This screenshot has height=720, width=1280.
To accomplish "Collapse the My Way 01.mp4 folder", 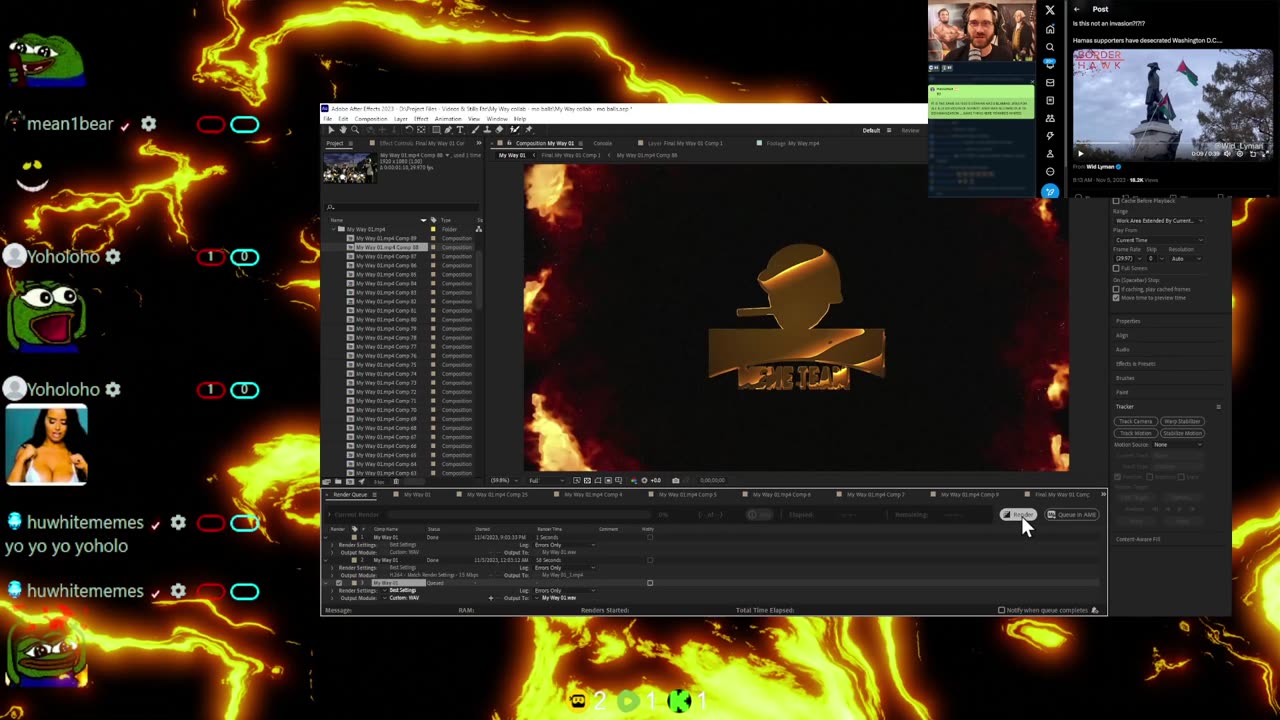I will (334, 229).
